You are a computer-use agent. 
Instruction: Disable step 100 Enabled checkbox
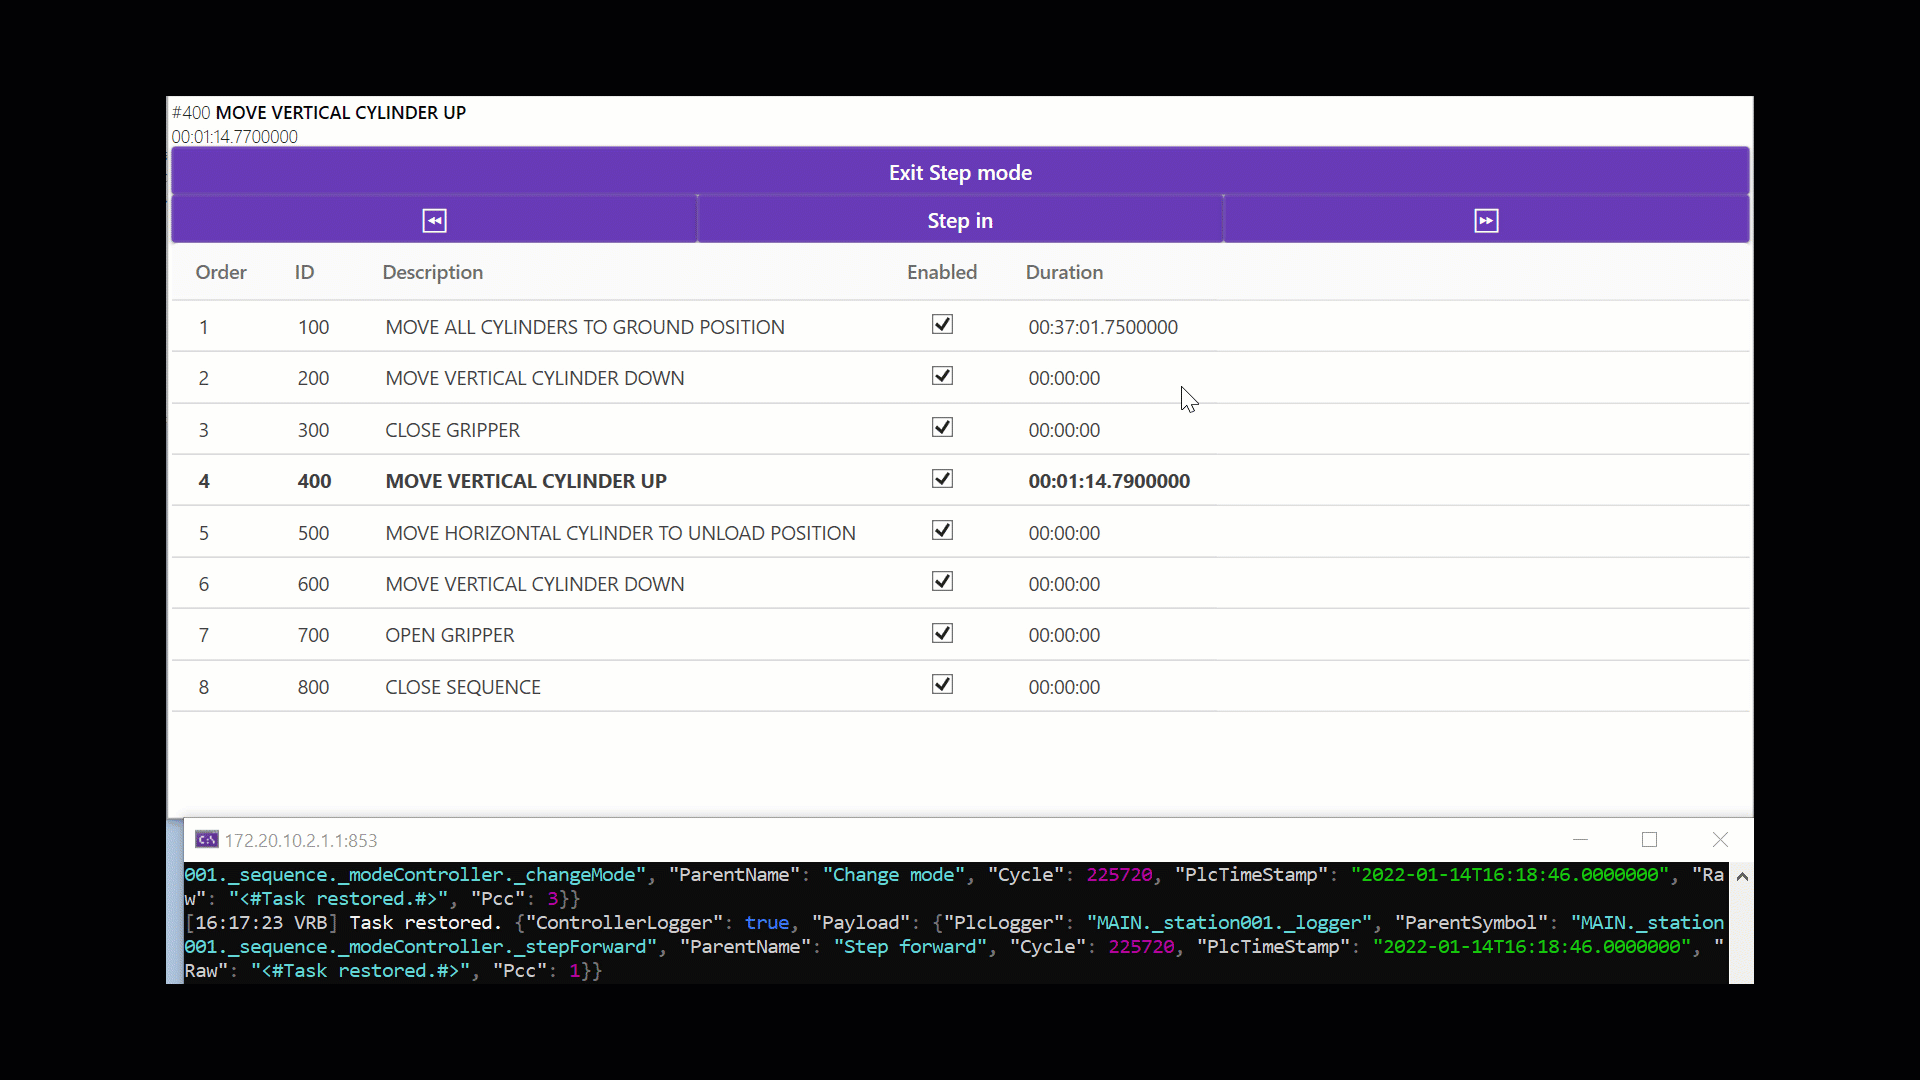tap(942, 324)
